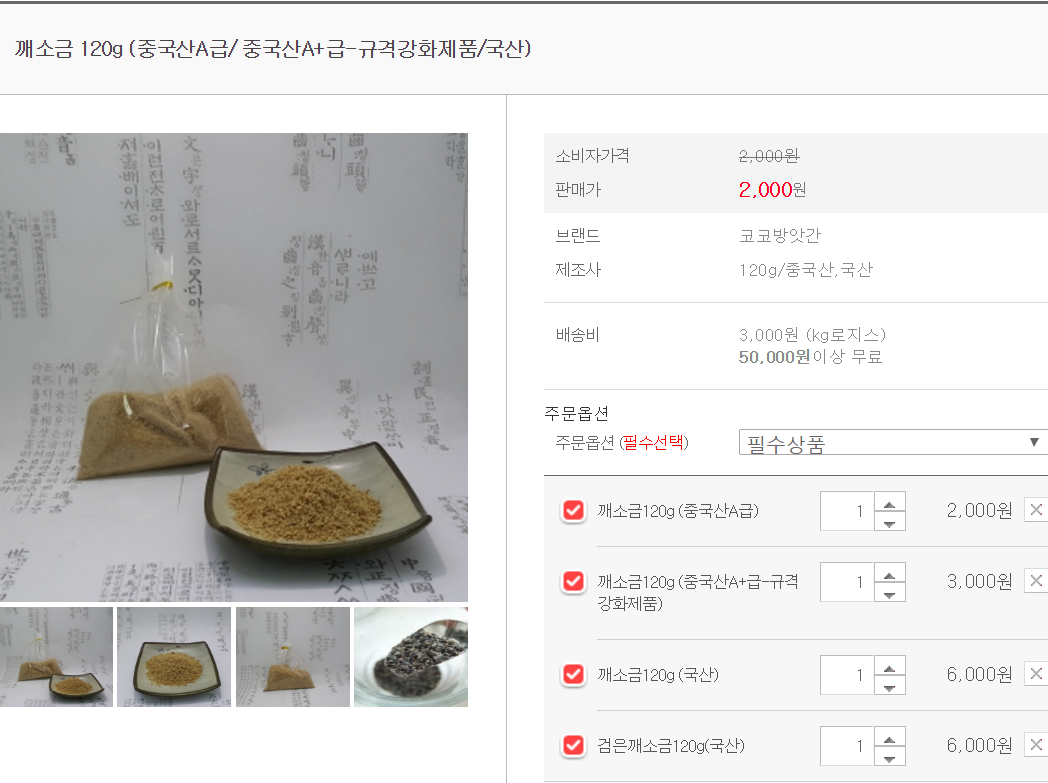This screenshot has height=783, width=1048.
Task: Decrease quantity for 검은깨소금120g(국산)
Action: tap(890, 756)
